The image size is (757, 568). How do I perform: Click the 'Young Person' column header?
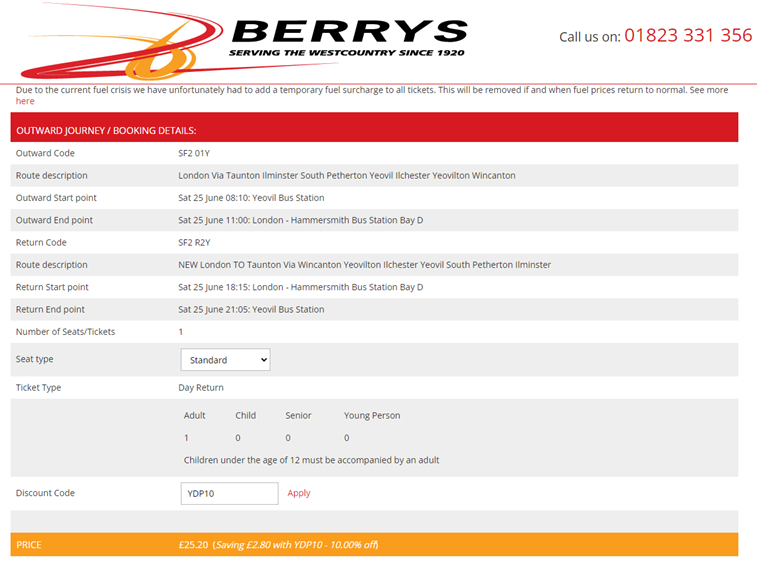click(x=372, y=416)
